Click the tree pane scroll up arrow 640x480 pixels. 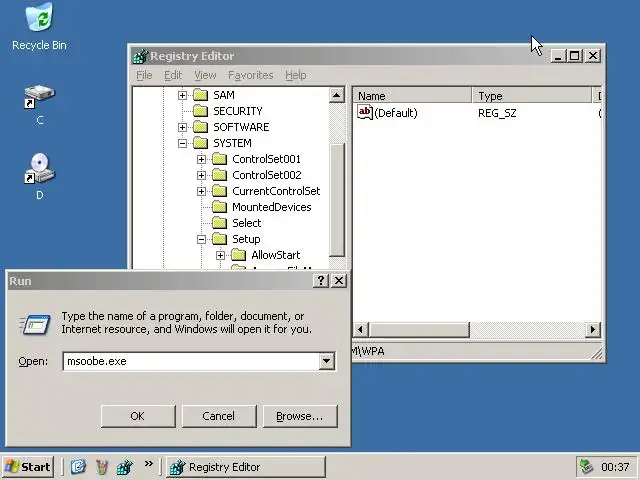(x=337, y=96)
